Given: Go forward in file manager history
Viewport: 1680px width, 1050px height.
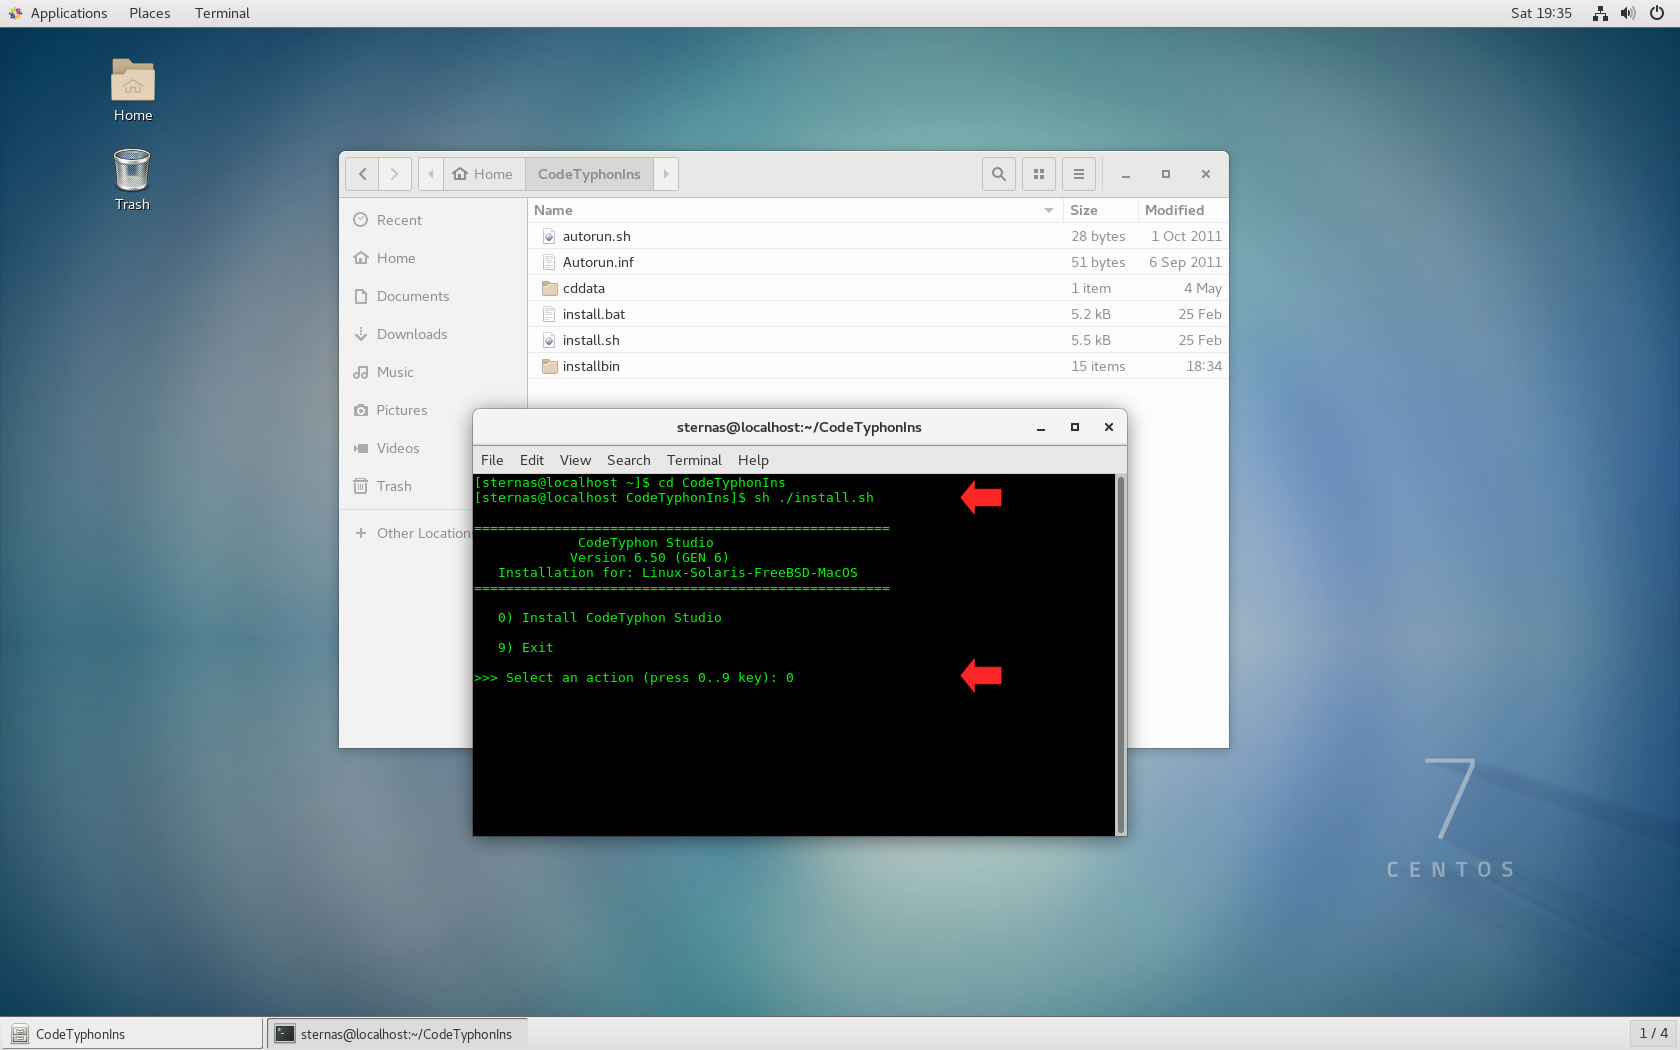Looking at the screenshot, I should pyautogui.click(x=395, y=174).
